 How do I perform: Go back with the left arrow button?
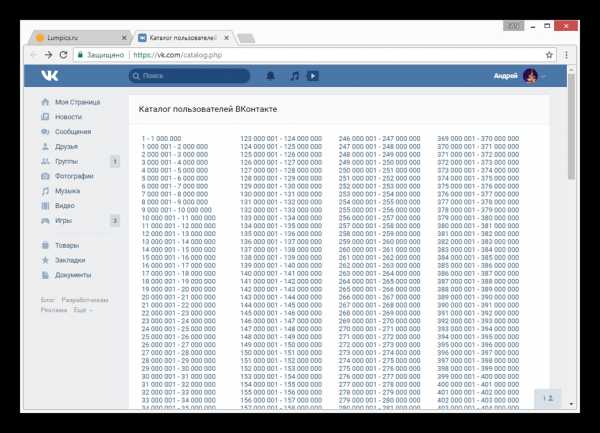pyautogui.click(x=34, y=55)
